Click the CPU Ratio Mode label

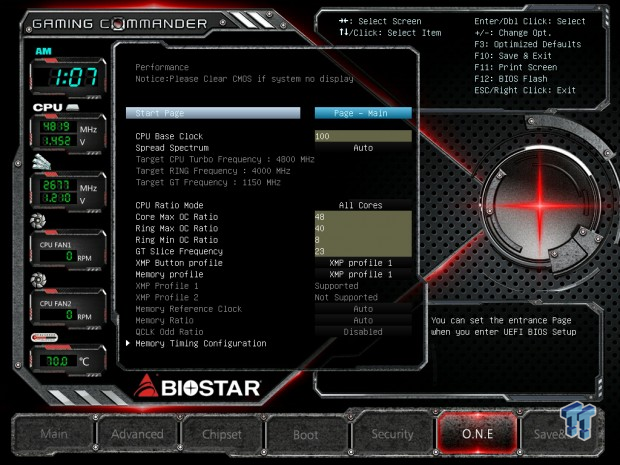[x=169, y=205]
